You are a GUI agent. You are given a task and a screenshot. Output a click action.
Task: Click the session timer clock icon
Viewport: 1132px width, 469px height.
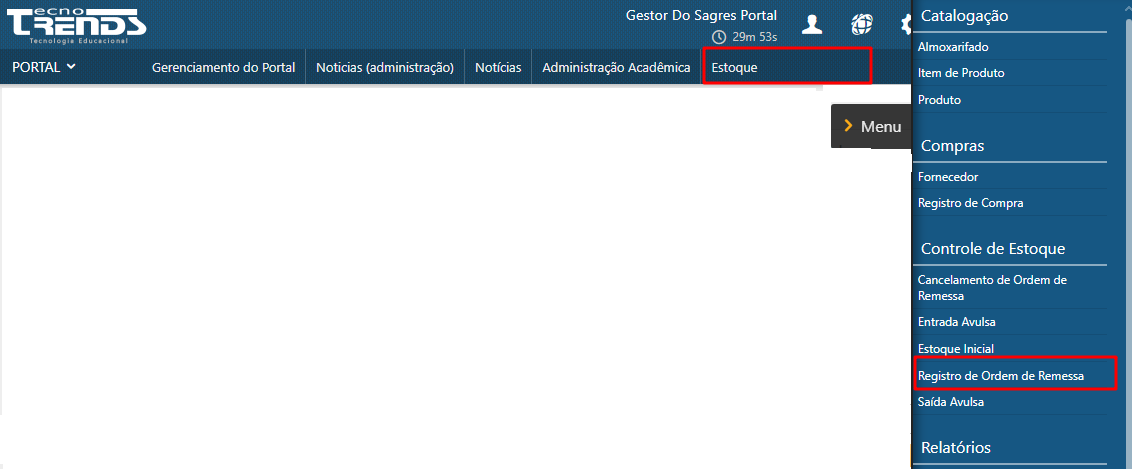(718, 37)
